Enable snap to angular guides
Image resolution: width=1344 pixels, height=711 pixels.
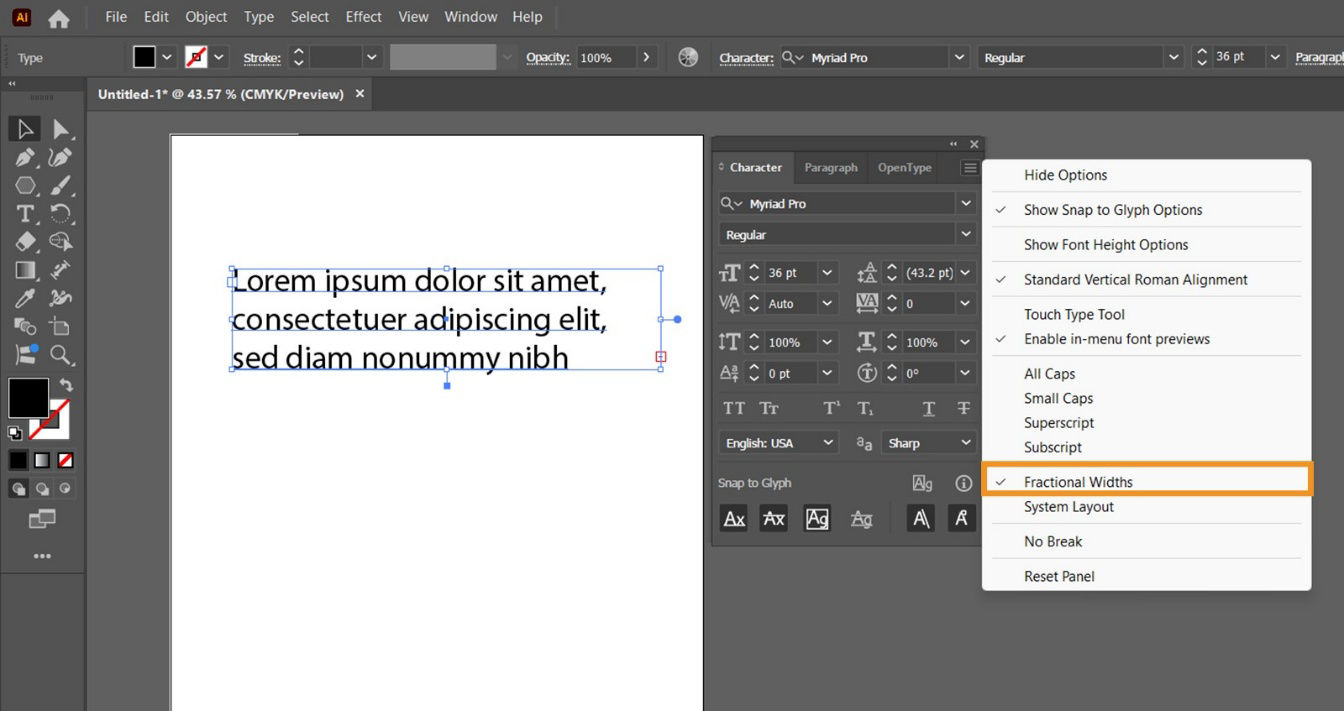pos(920,518)
